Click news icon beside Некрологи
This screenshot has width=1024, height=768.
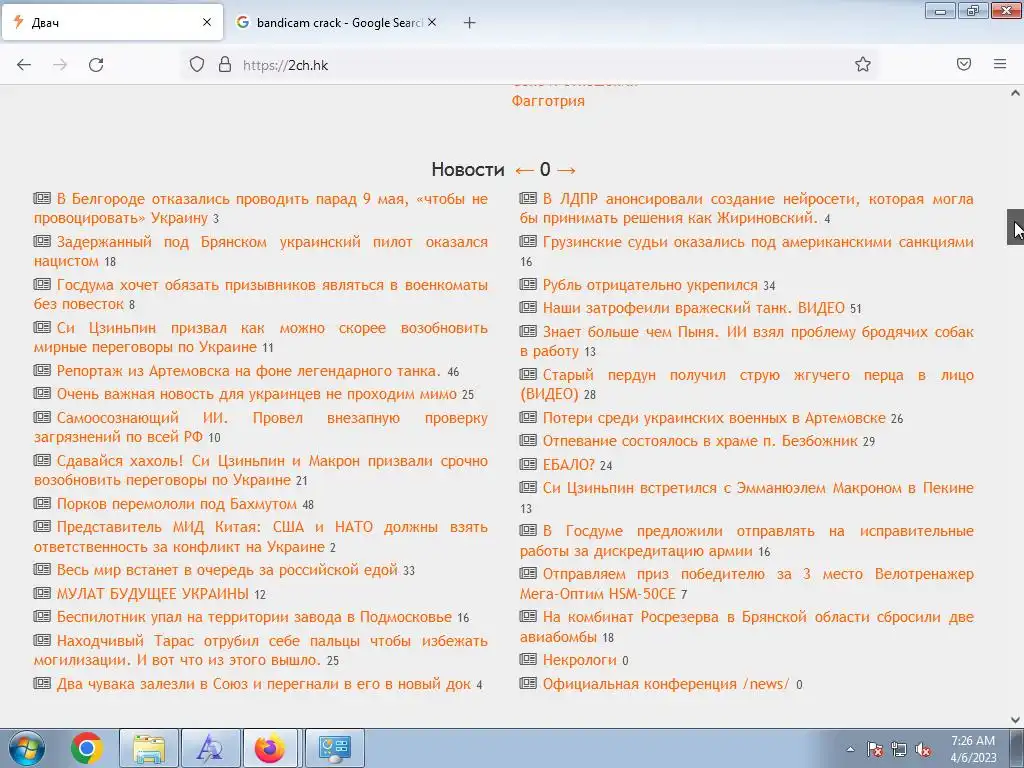[528, 659]
